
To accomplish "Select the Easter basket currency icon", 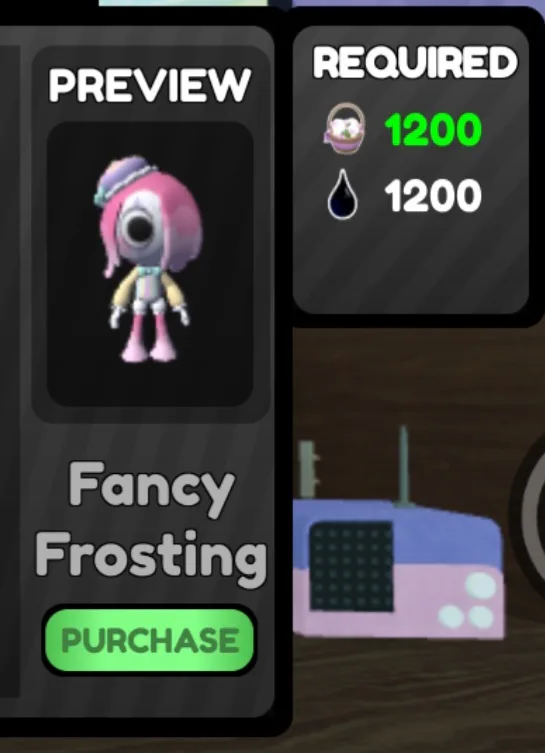I will click(345, 129).
